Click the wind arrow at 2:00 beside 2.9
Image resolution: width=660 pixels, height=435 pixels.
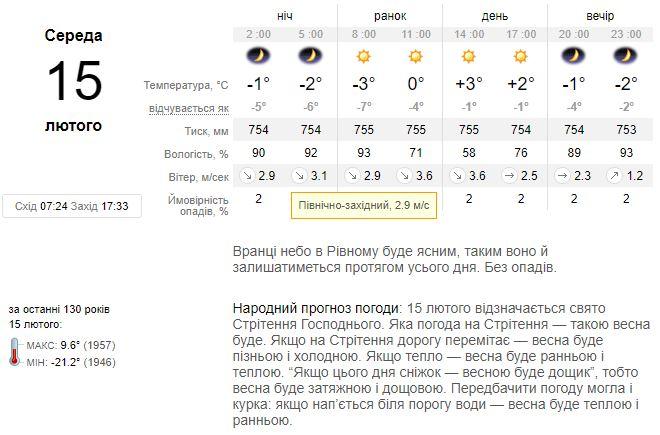247,176
